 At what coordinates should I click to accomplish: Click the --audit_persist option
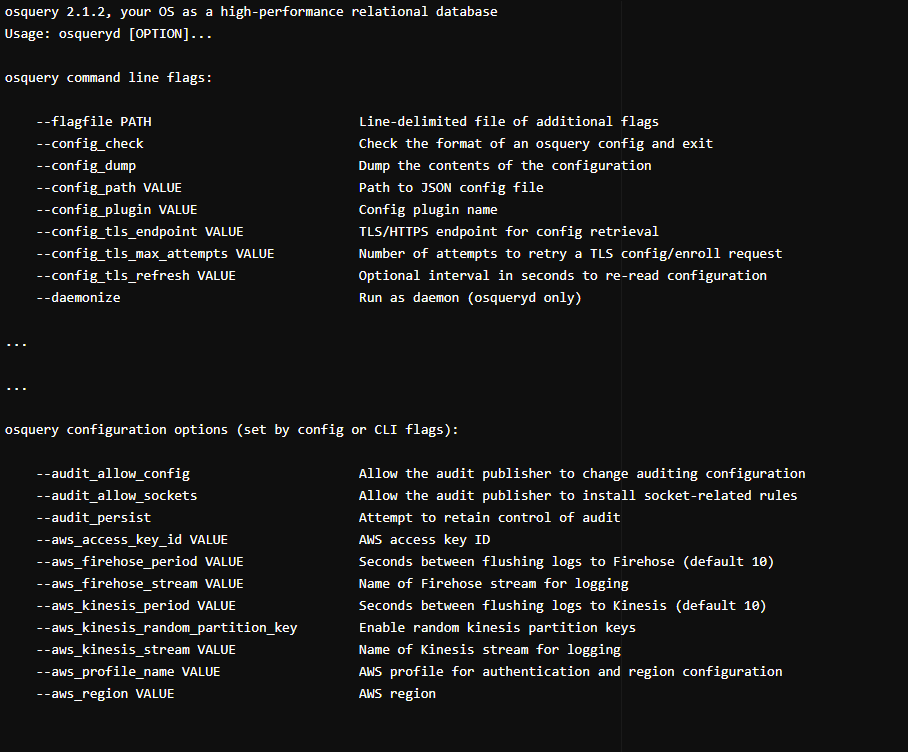tap(94, 518)
